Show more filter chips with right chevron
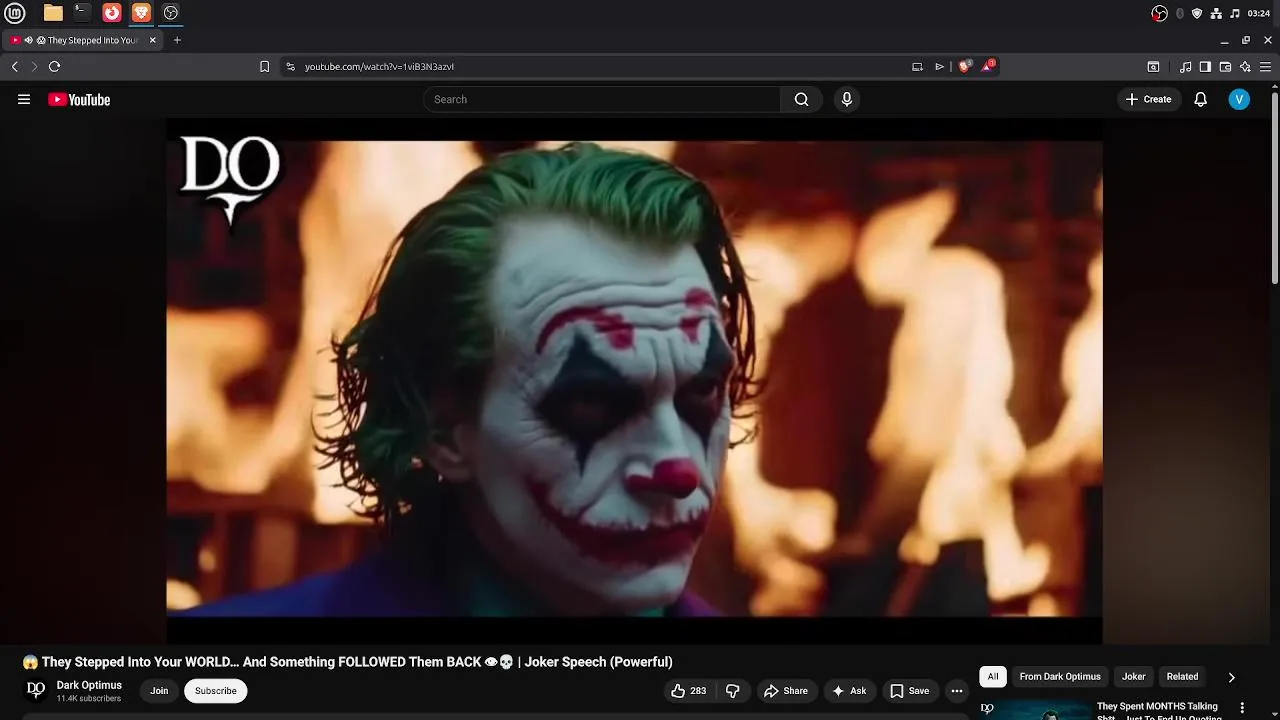The width and height of the screenshot is (1280, 720). click(x=1231, y=677)
